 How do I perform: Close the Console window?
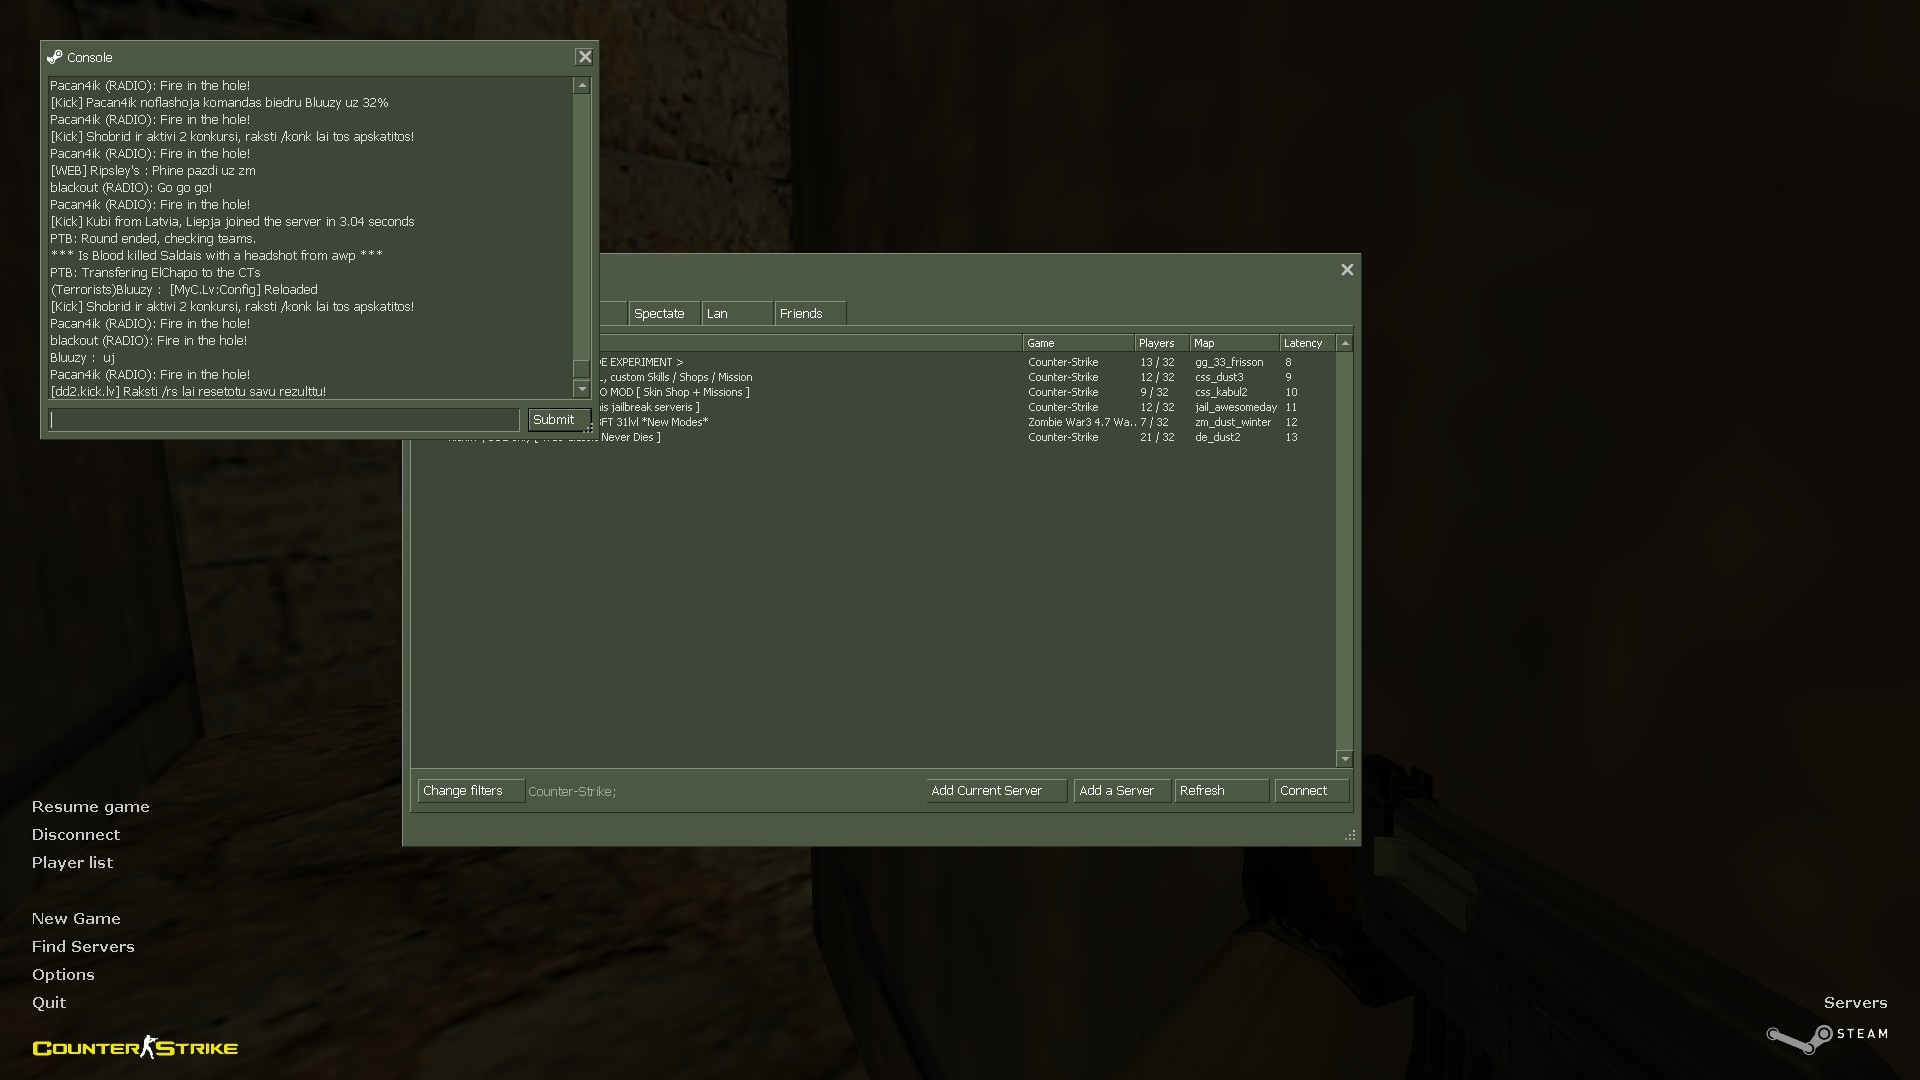point(585,57)
